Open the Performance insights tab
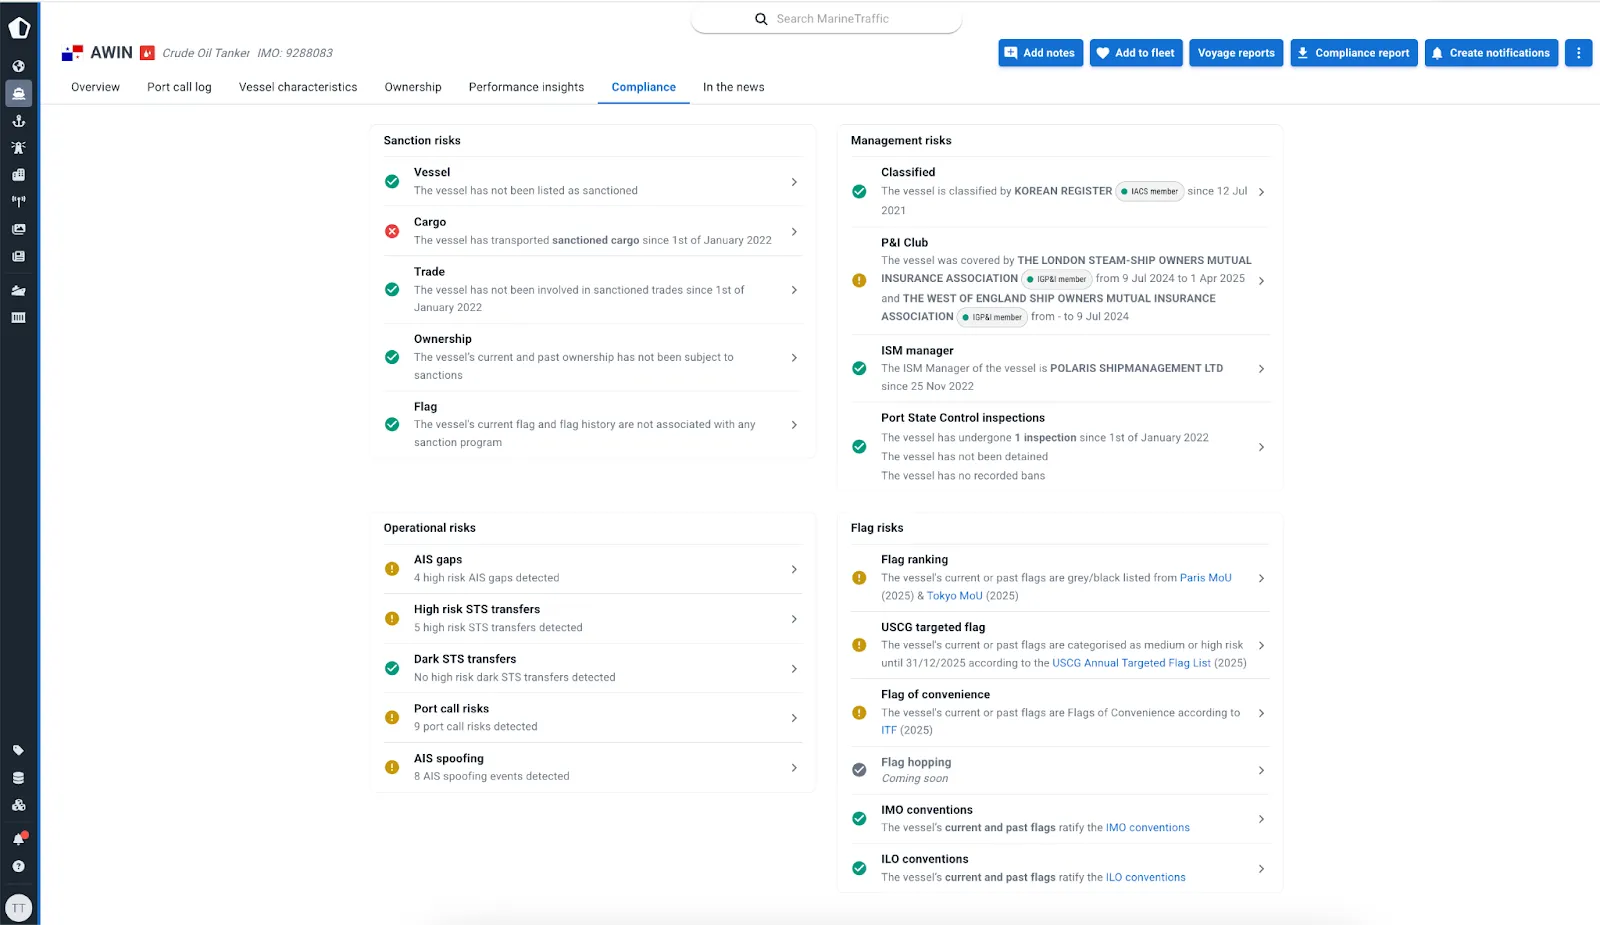This screenshot has height=925, width=1600. [x=526, y=87]
